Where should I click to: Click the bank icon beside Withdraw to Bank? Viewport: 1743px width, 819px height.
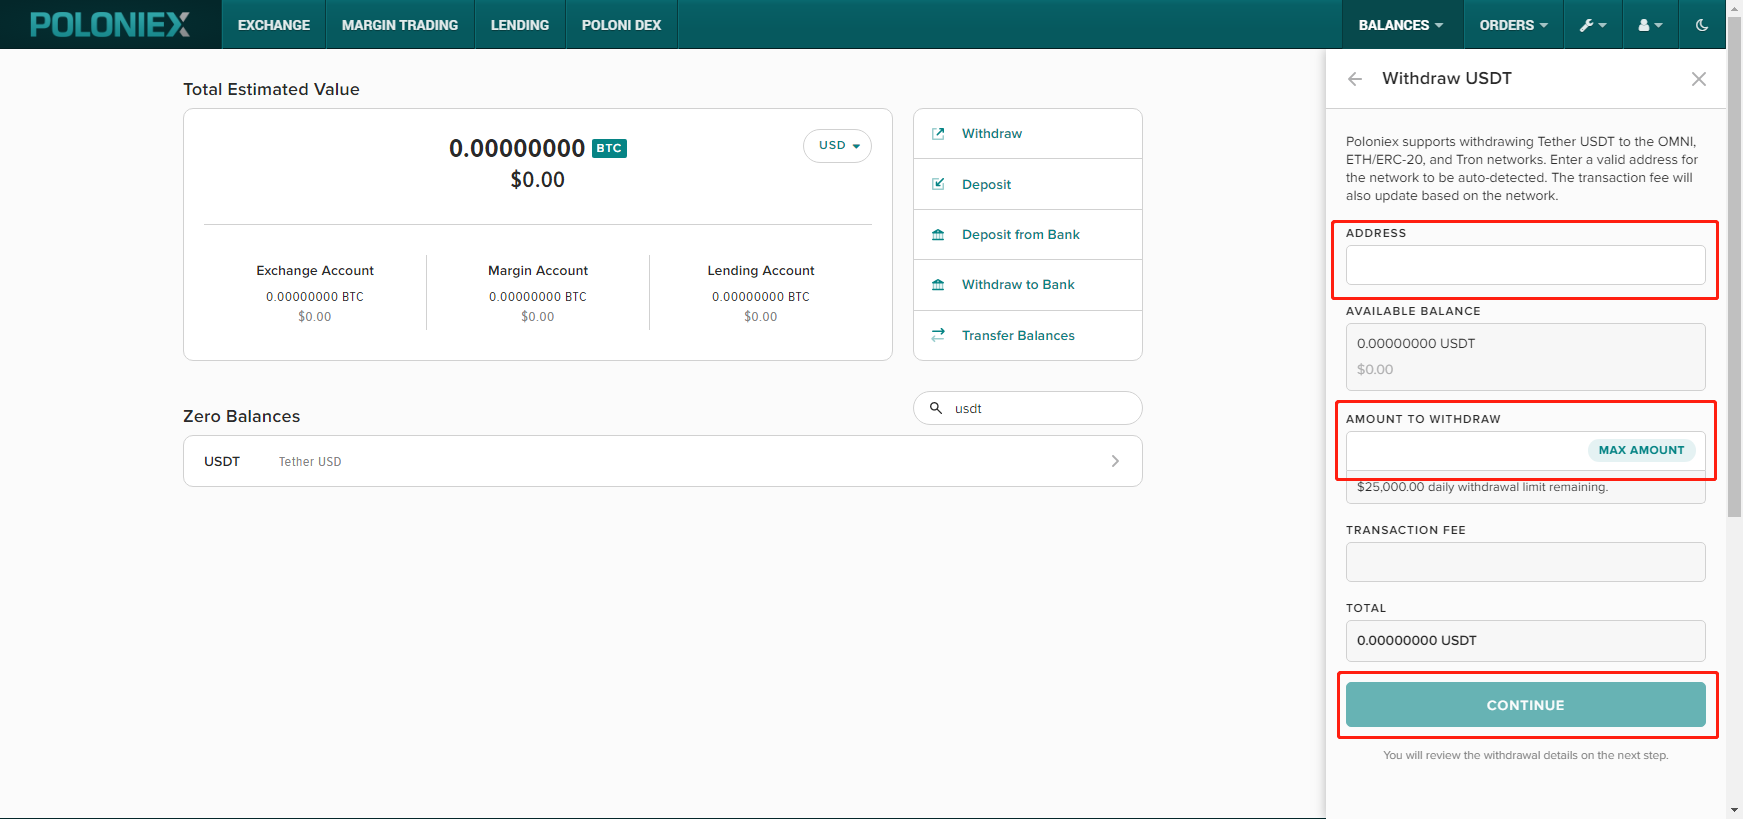[x=938, y=284]
